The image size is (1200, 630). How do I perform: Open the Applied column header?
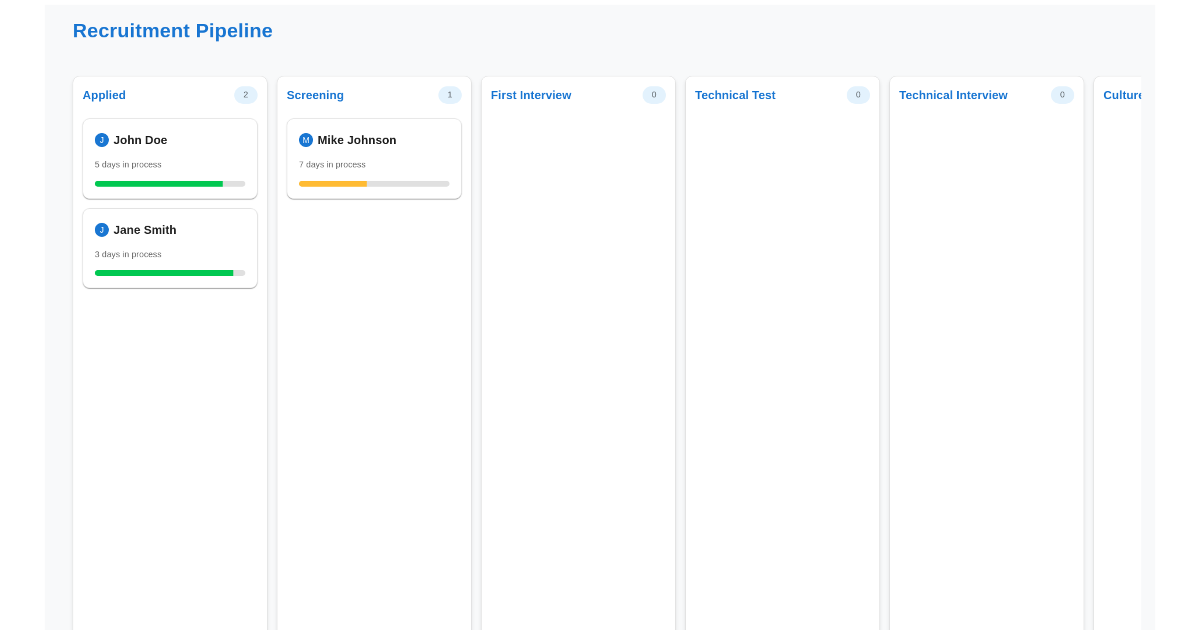104,95
